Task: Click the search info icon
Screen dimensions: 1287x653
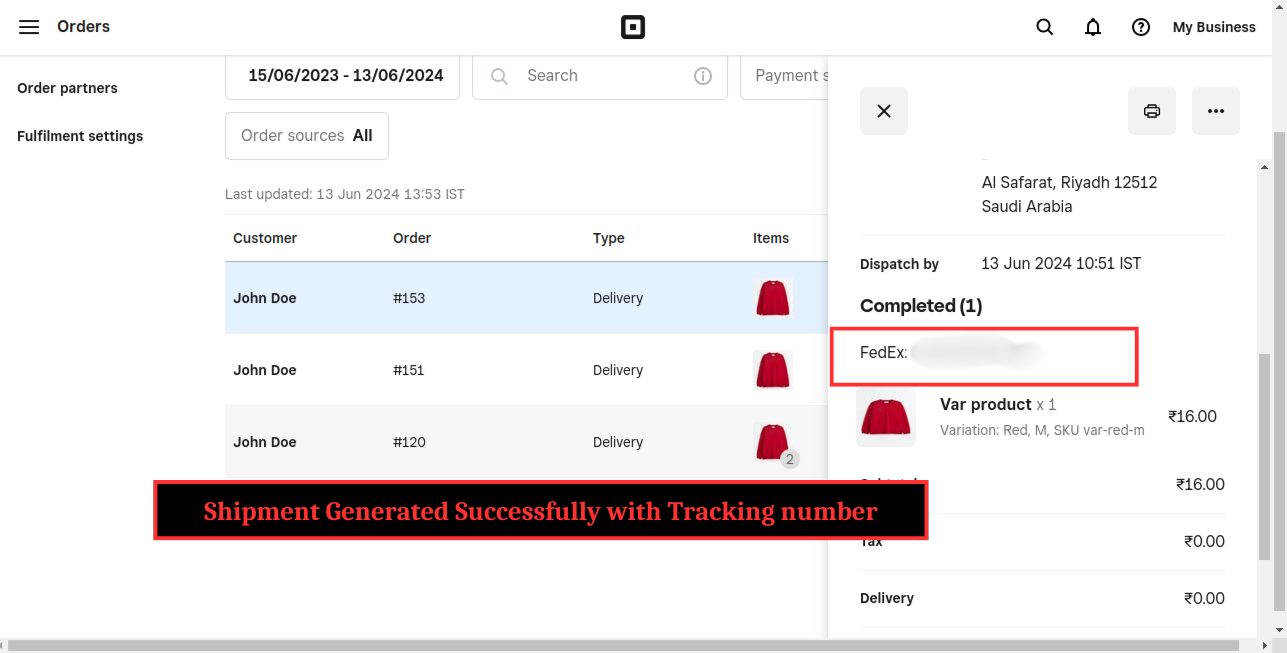Action: [703, 76]
